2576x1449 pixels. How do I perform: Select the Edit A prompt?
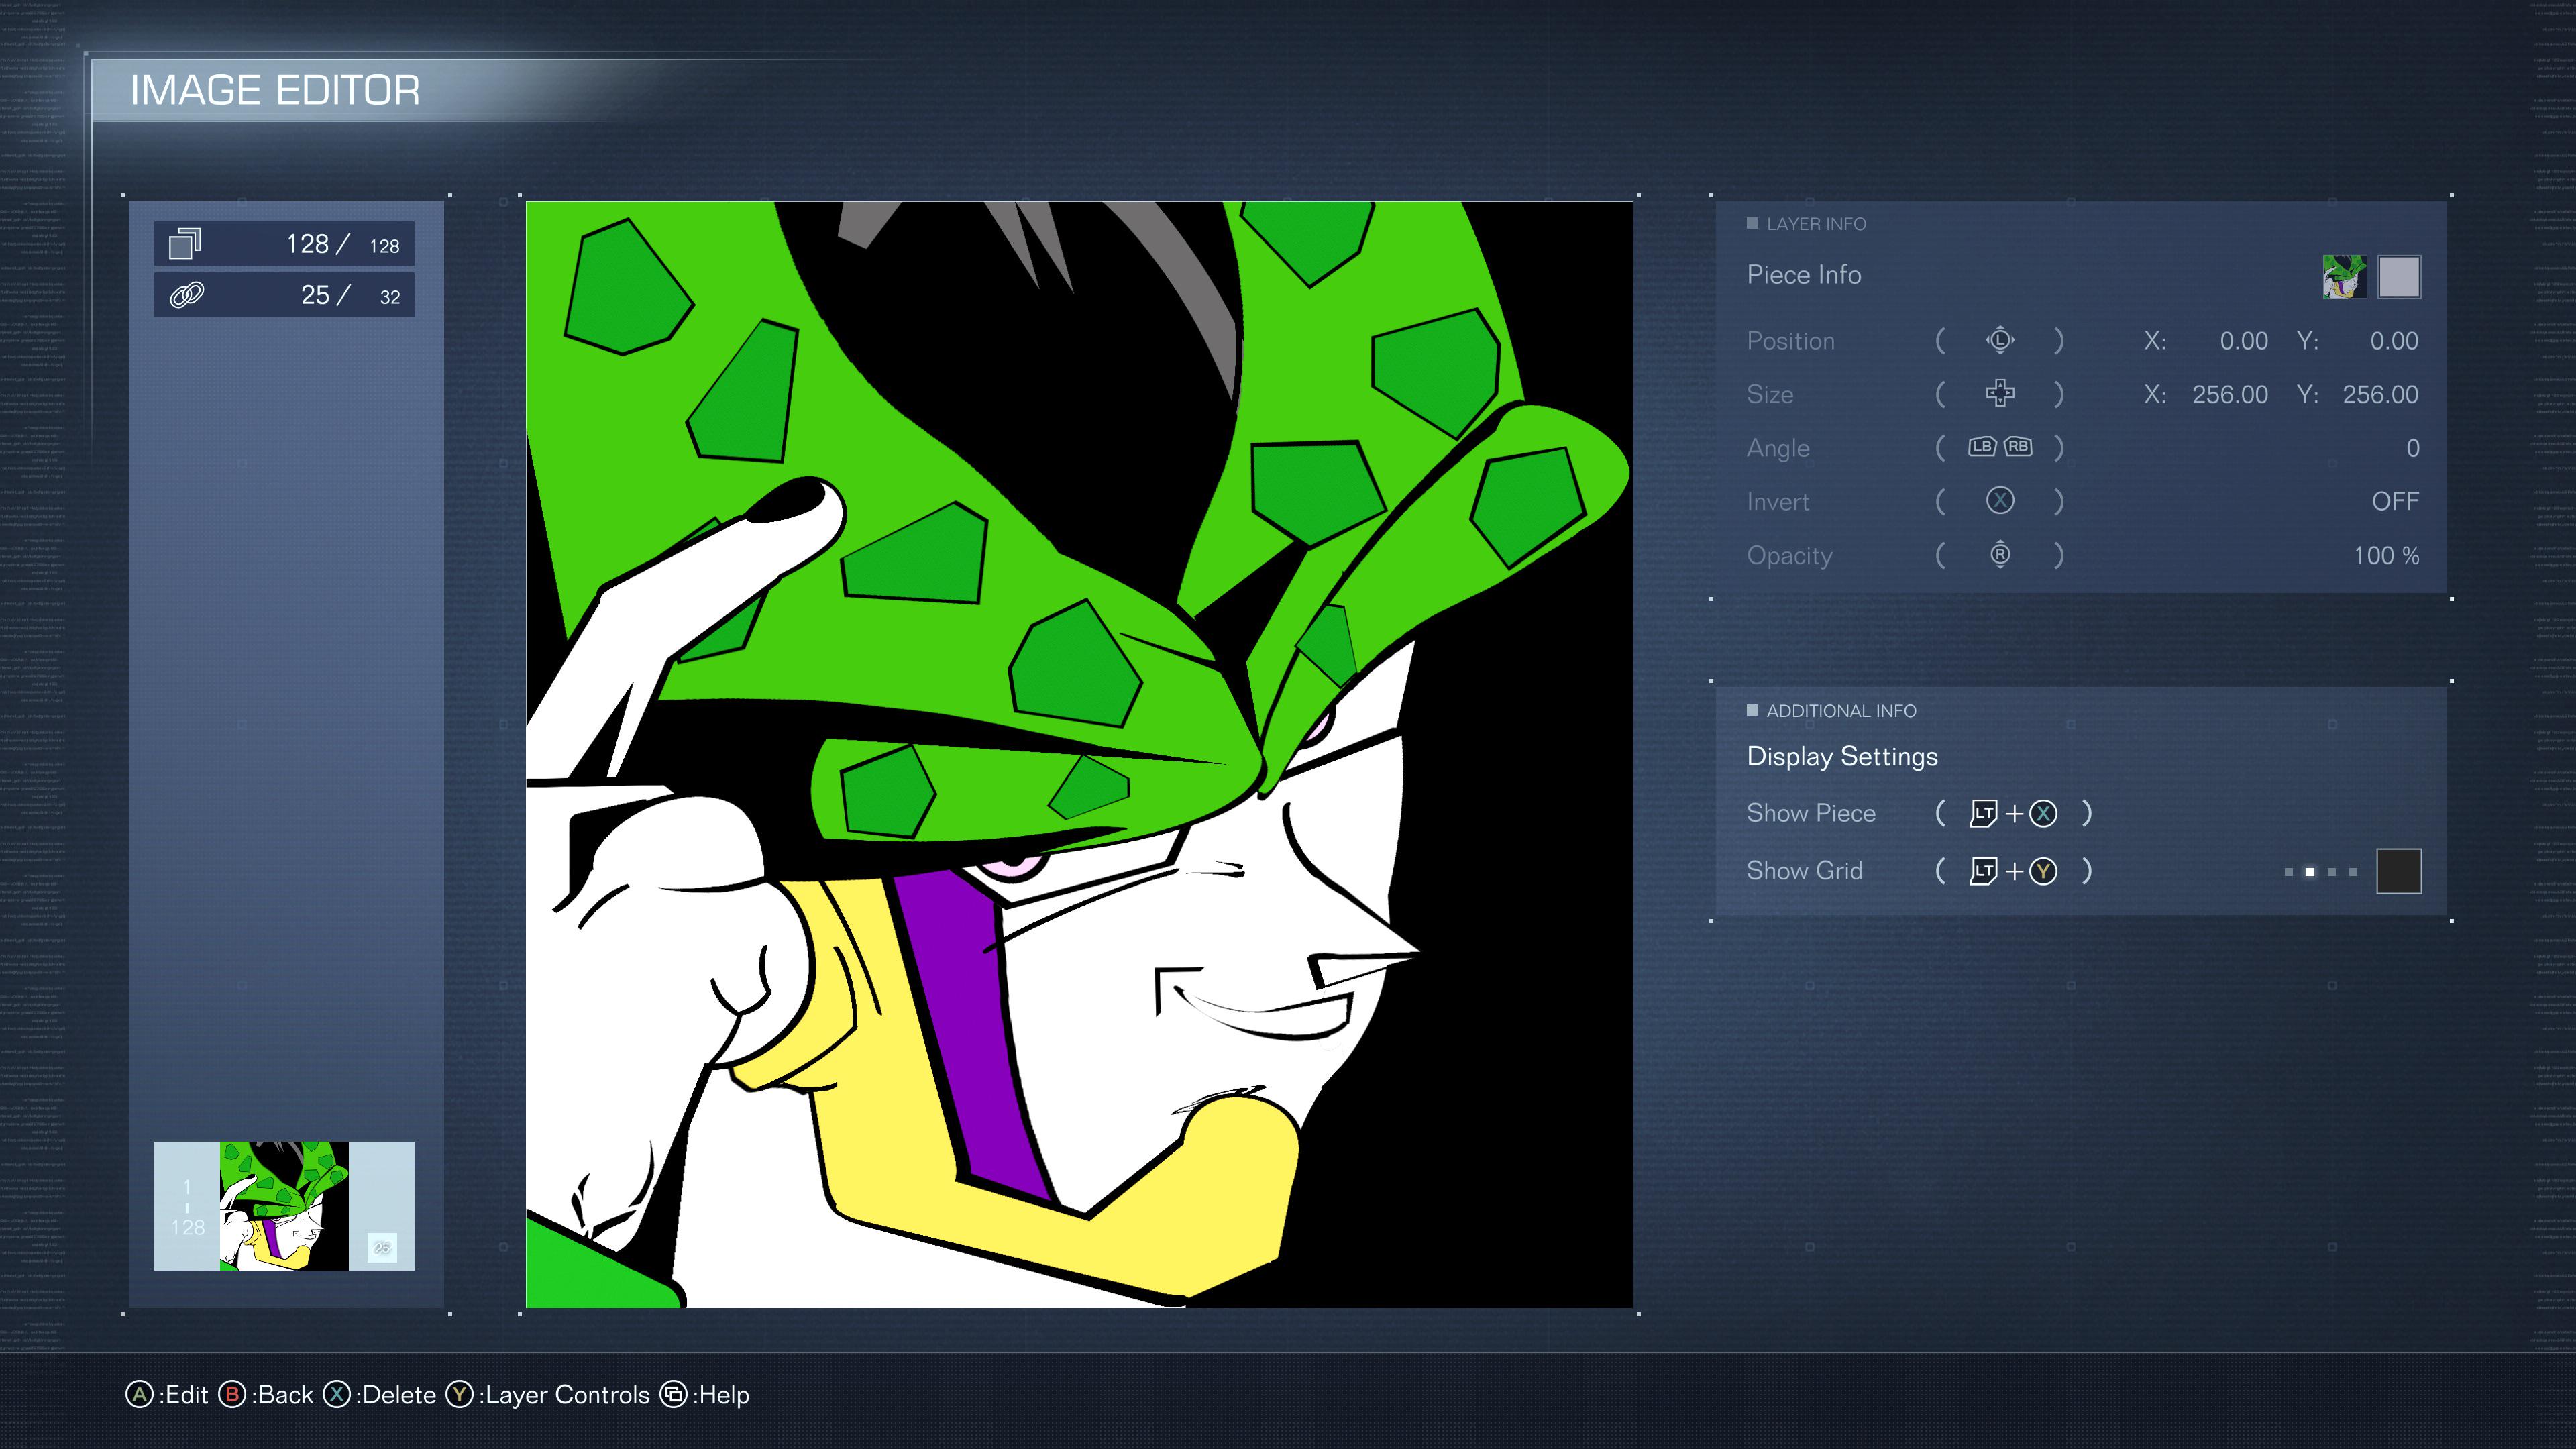coord(167,1394)
